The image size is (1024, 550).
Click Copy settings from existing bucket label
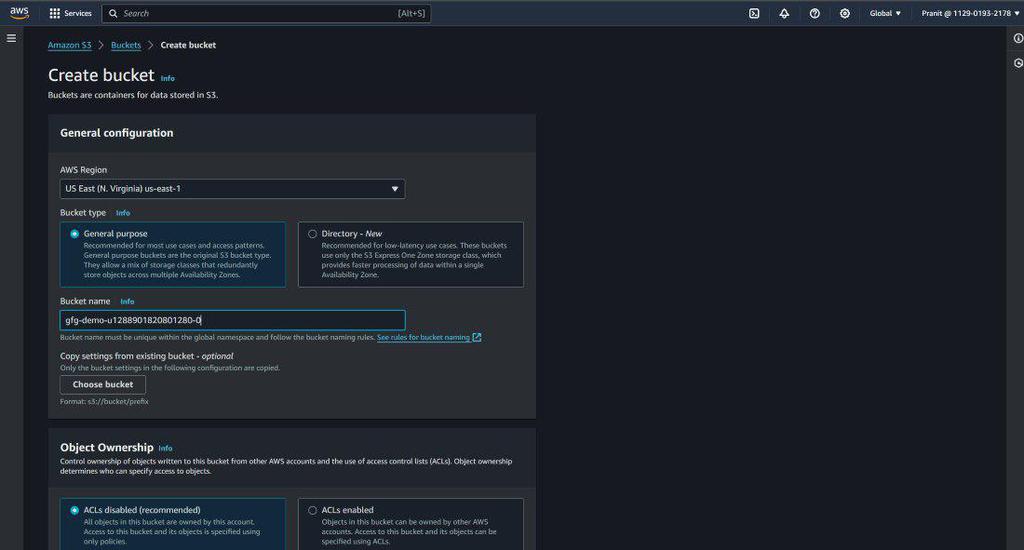(x=146, y=356)
